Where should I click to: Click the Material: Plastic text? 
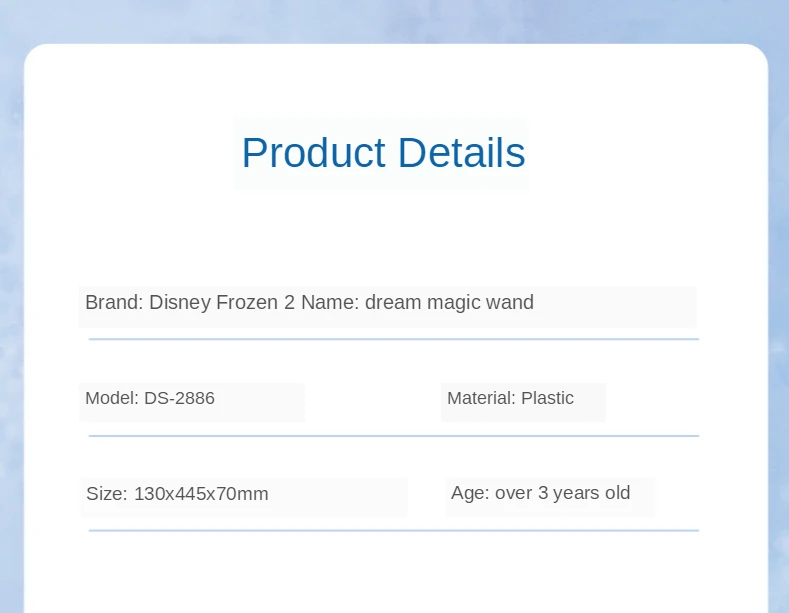[x=510, y=398]
